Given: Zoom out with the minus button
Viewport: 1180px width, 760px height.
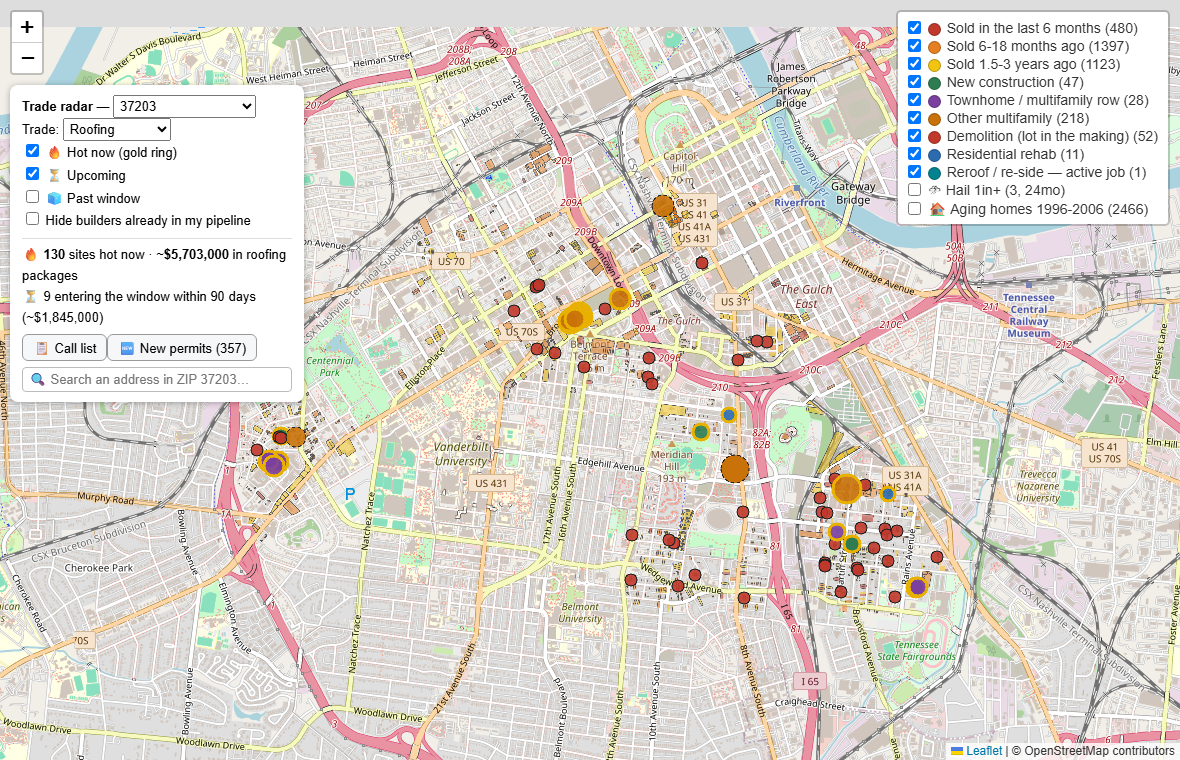Looking at the screenshot, I should pos(27,58).
